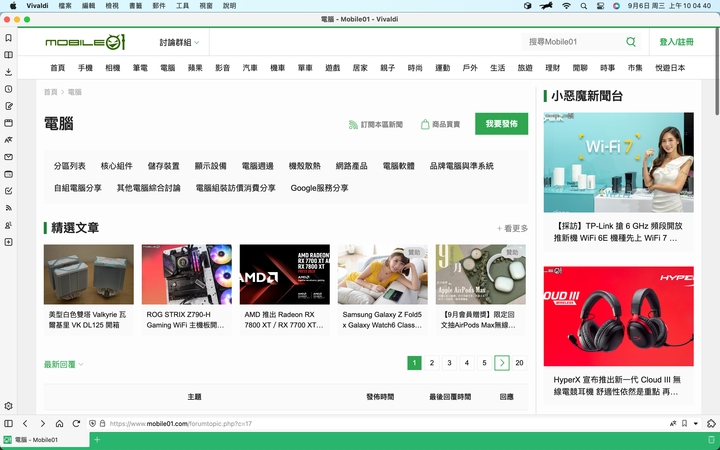Viewport: 720px width, 450px height.
Task: Add a web panel with plus icon
Action: pyautogui.click(x=8, y=242)
